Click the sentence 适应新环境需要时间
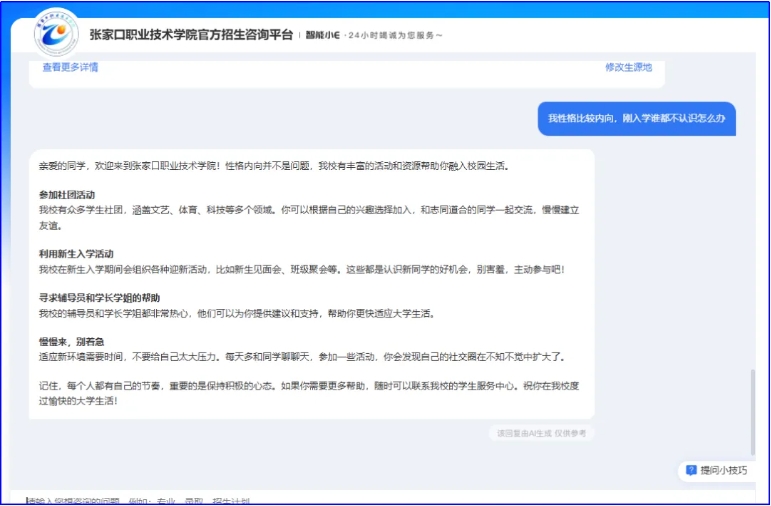This screenshot has height=506, width=771. tap(302, 357)
